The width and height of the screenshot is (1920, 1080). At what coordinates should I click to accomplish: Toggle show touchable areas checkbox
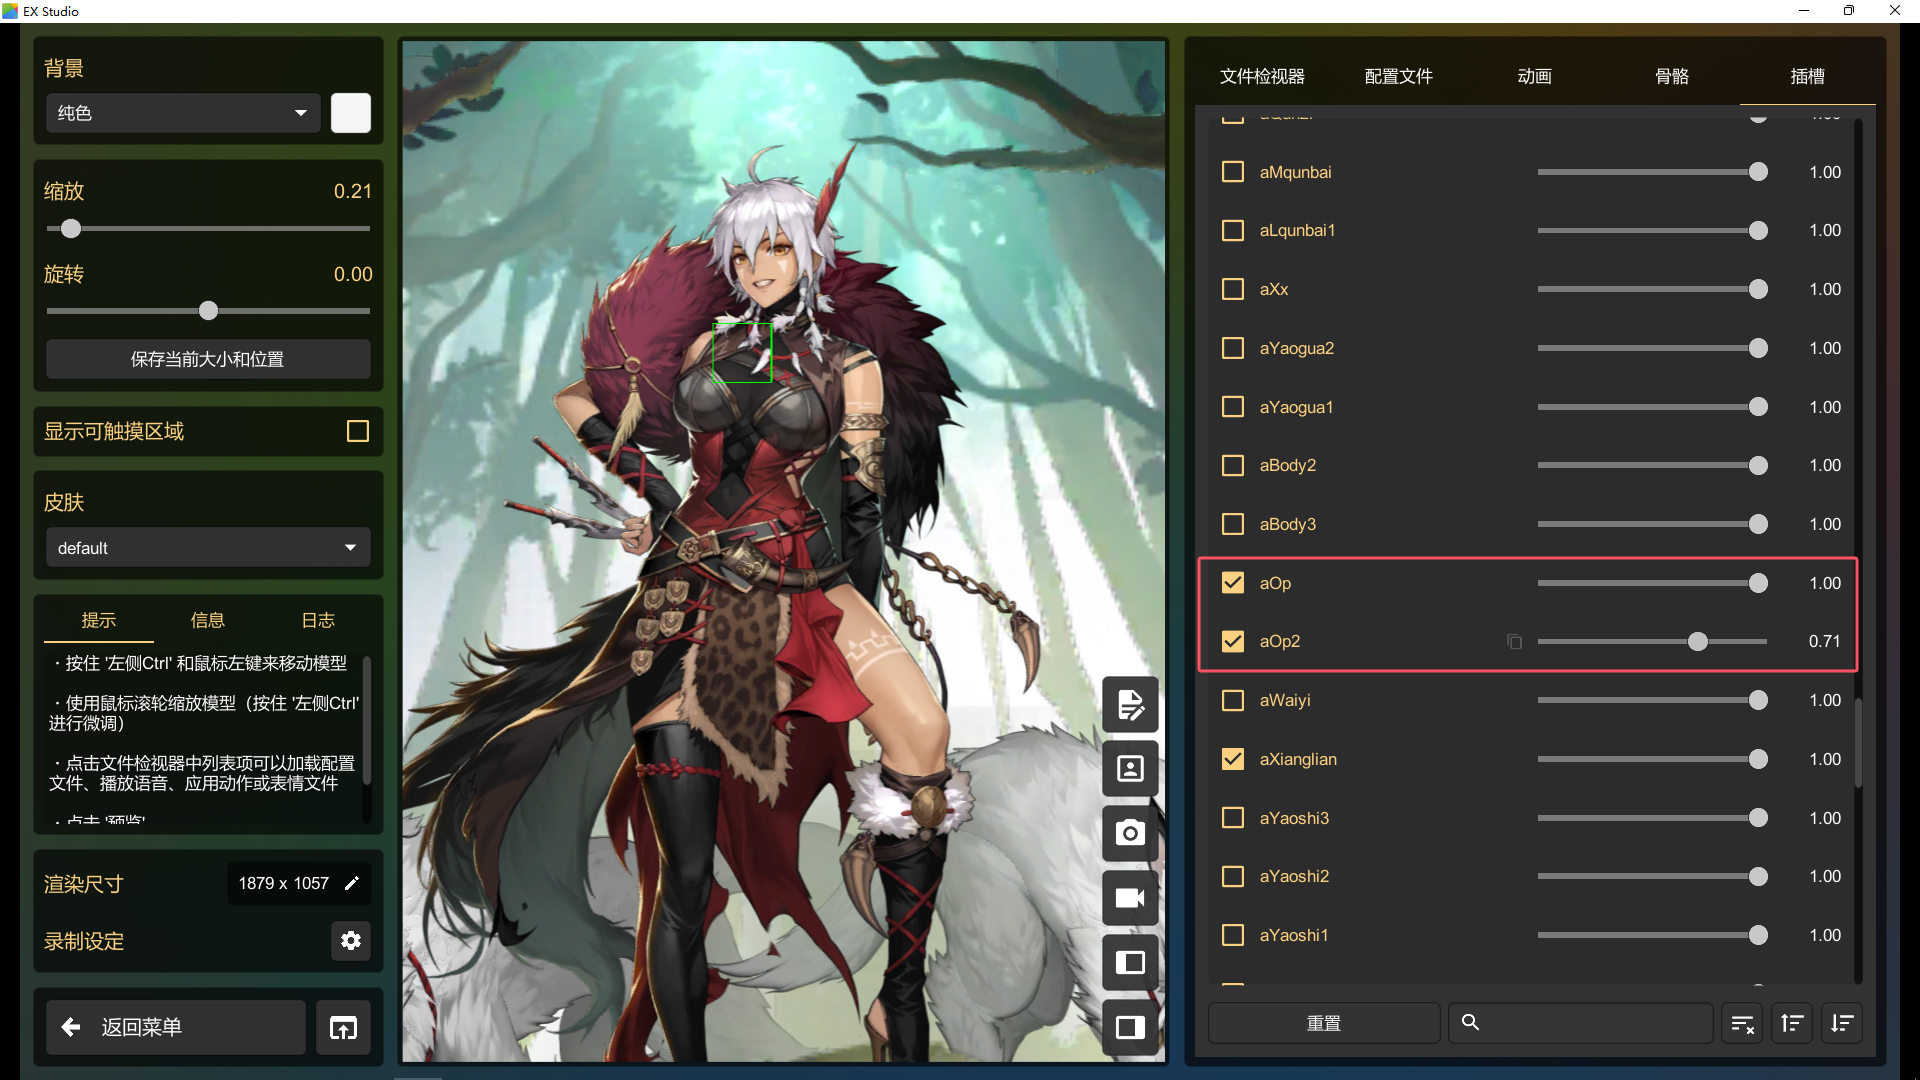coord(357,431)
